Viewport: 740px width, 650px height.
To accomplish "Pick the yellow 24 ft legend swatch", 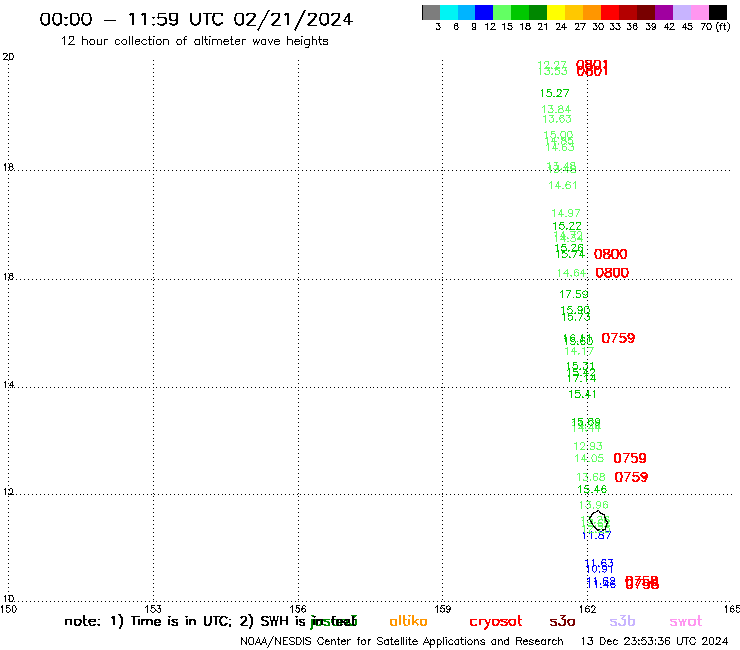I will point(556,12).
